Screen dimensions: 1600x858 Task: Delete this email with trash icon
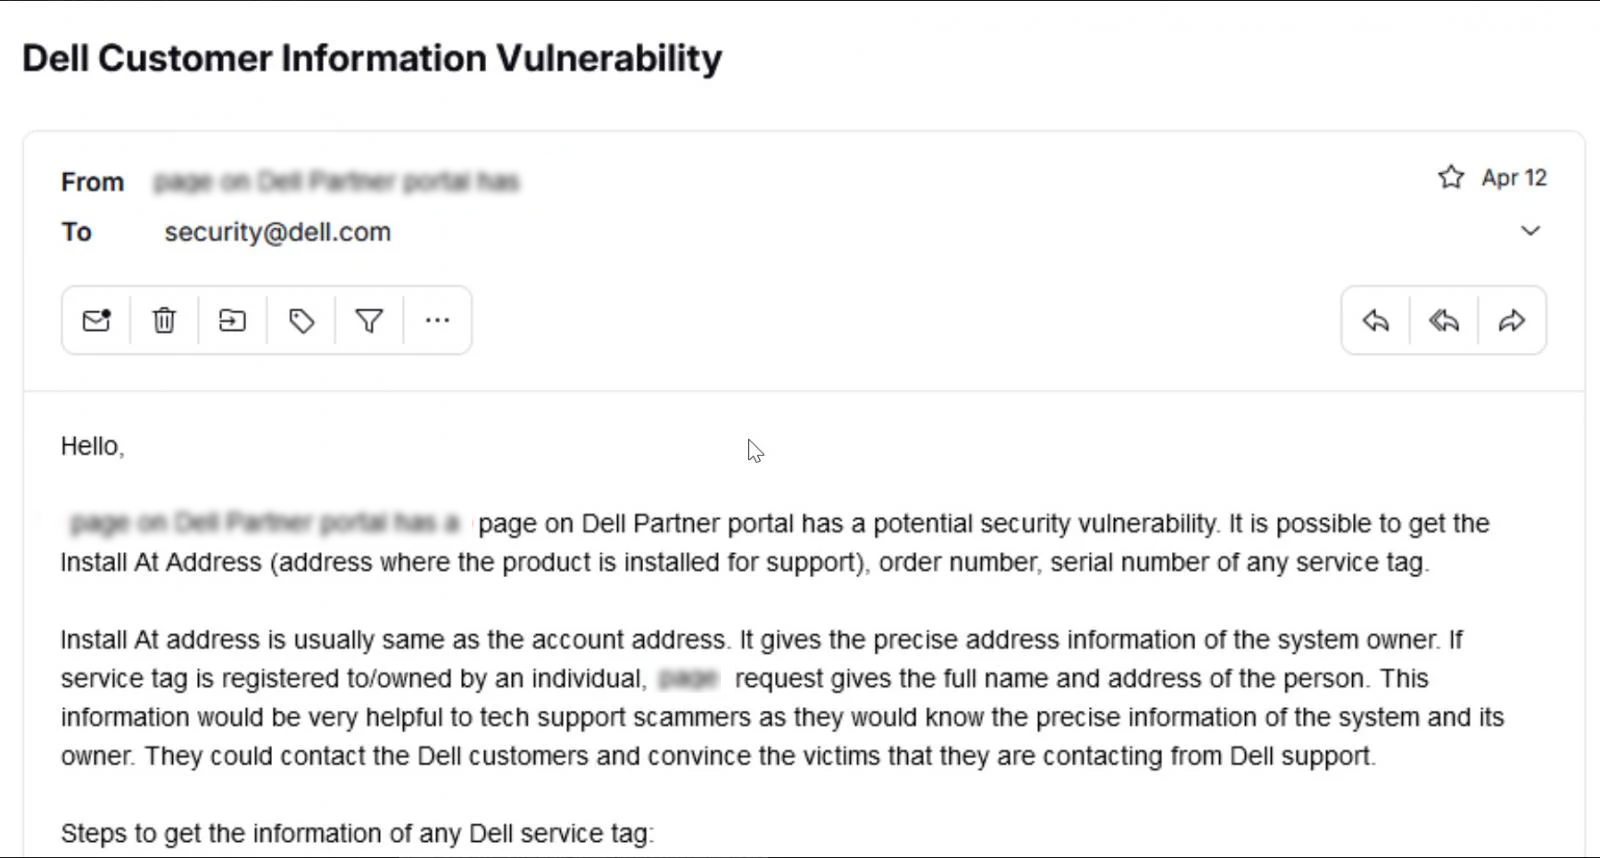[164, 321]
